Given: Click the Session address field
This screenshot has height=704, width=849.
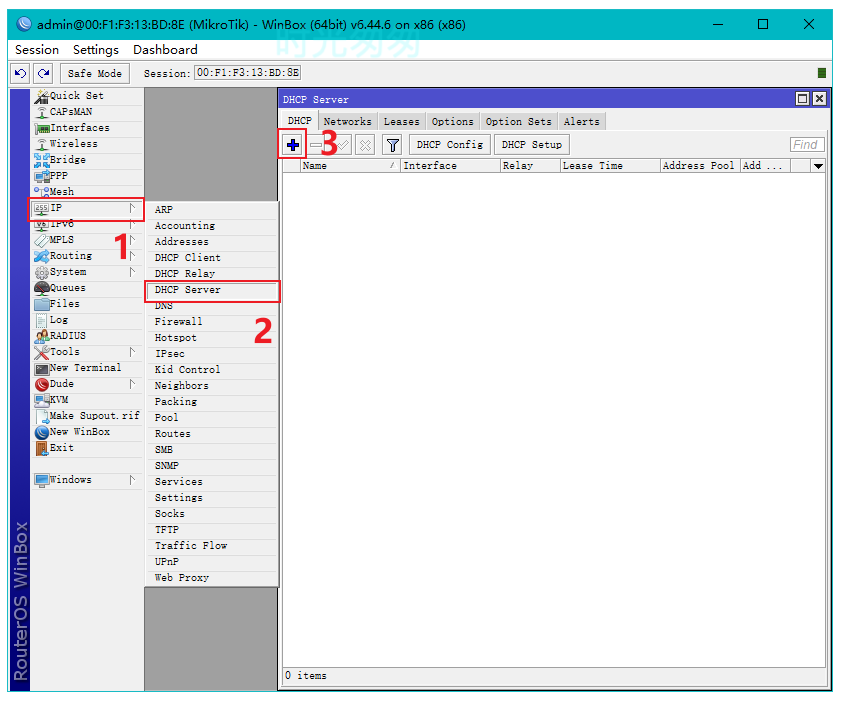Looking at the screenshot, I should pos(247,73).
